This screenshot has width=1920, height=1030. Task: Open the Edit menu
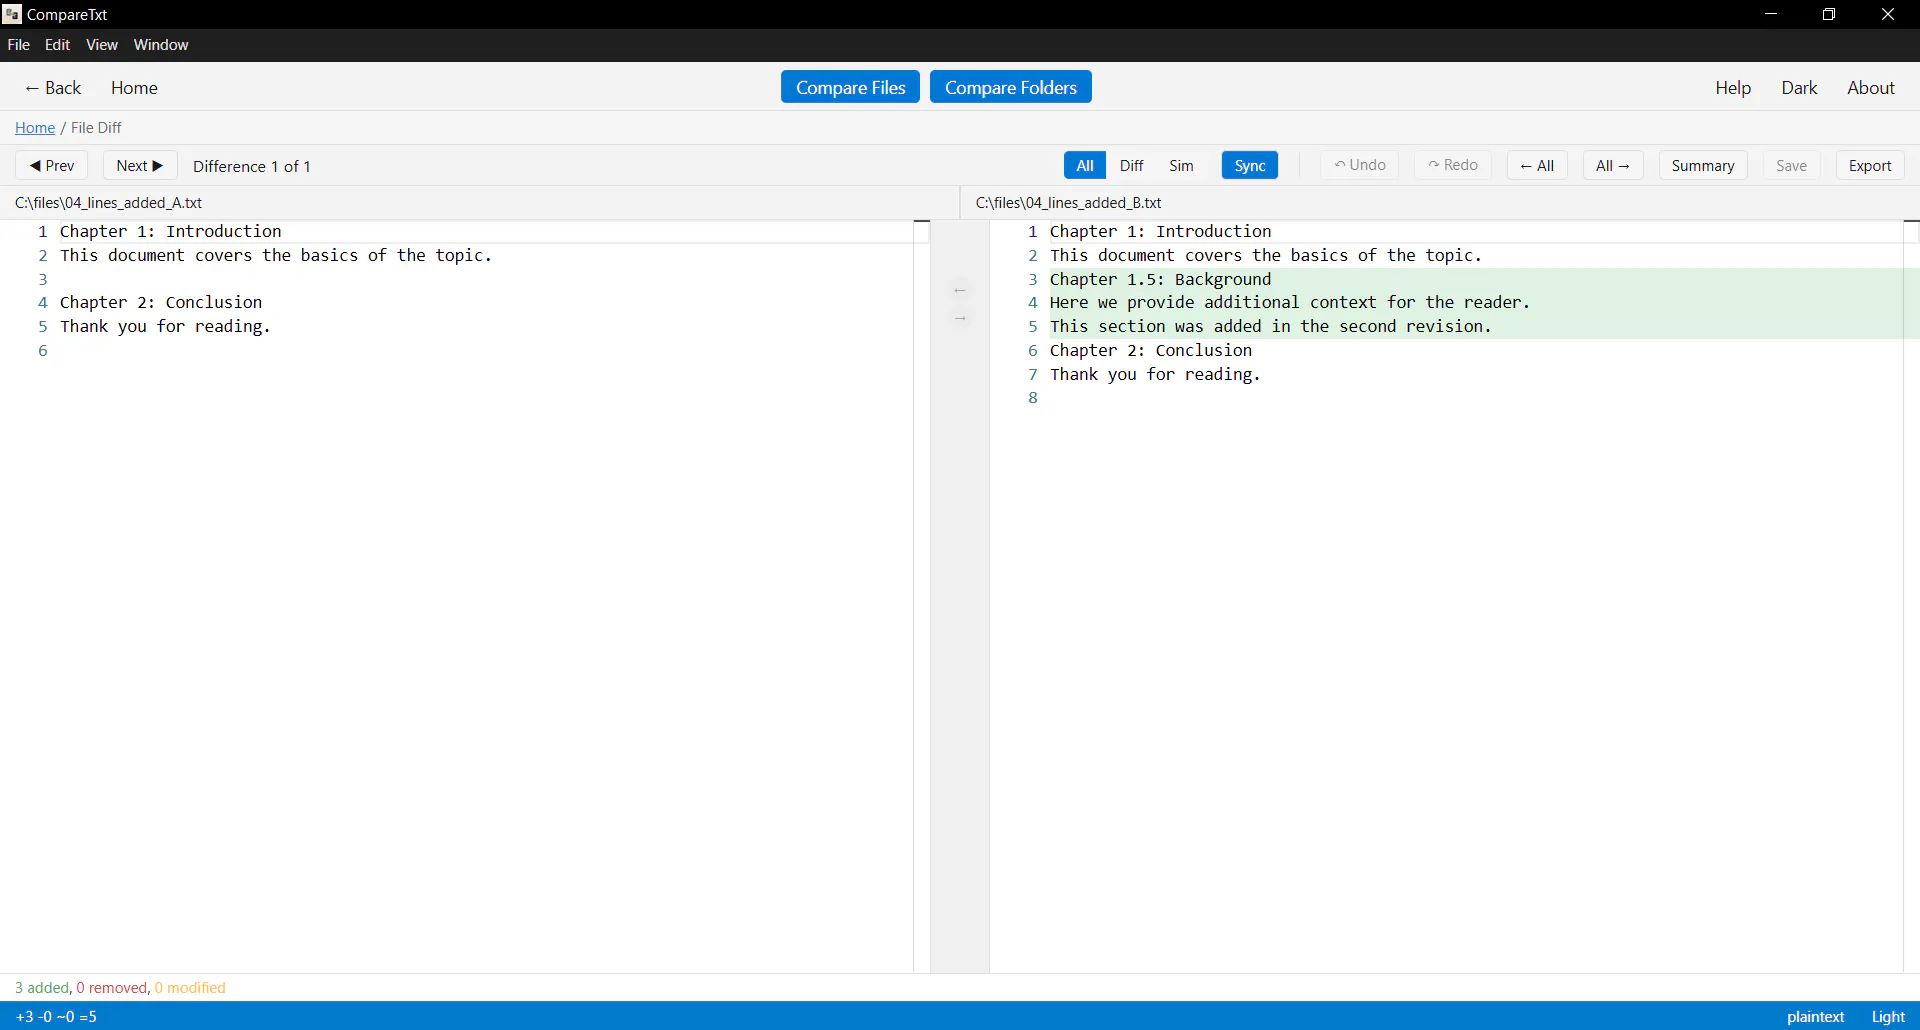point(57,45)
